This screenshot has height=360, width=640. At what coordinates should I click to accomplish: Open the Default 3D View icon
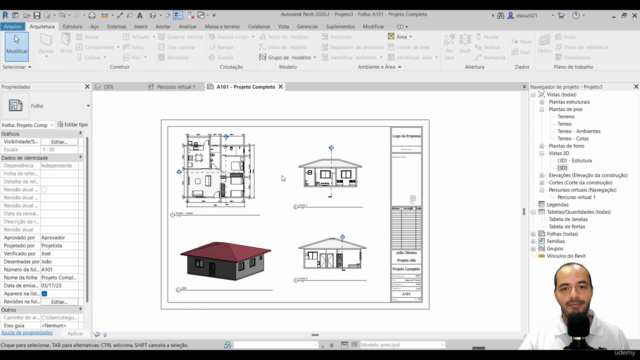pos(153,16)
